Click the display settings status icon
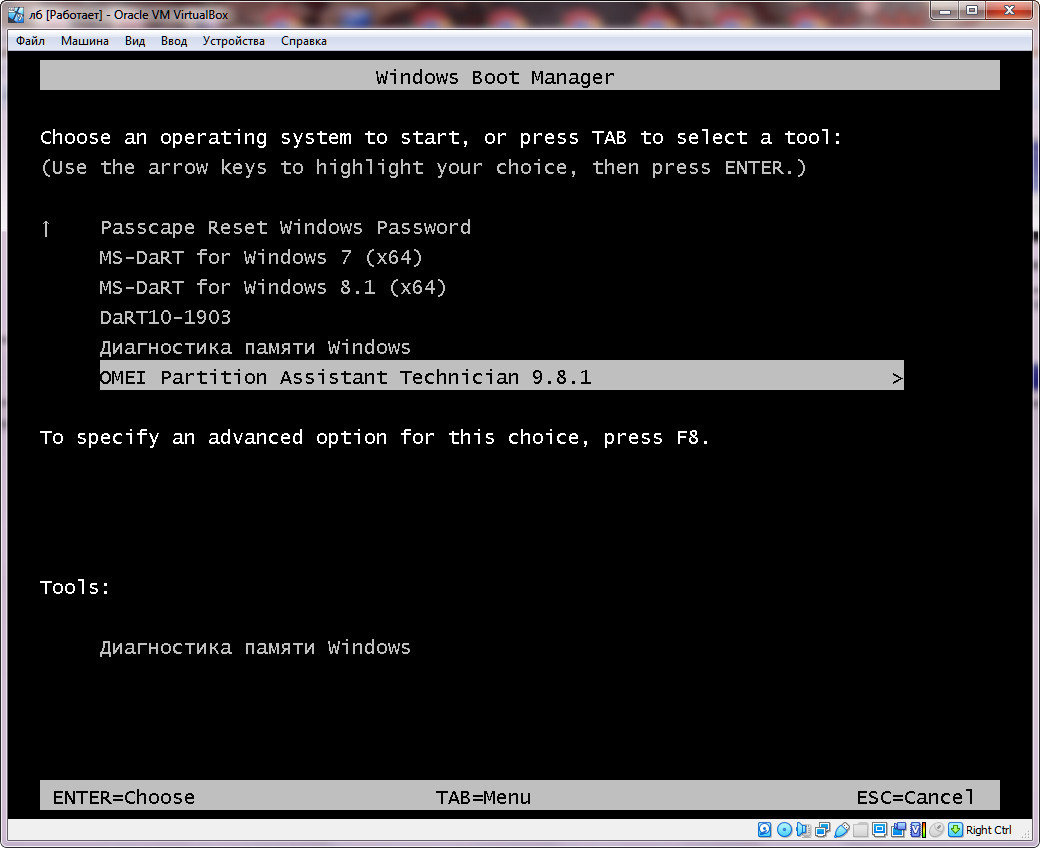 (x=881, y=829)
